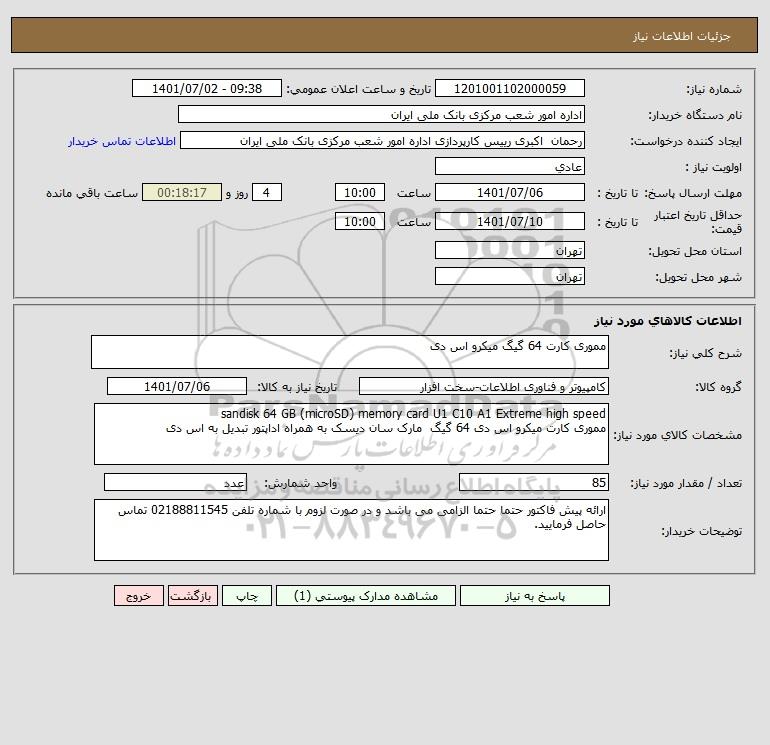The image size is (770, 745).
Task: Click the شهر محل تحویل label
Action: [699, 277]
